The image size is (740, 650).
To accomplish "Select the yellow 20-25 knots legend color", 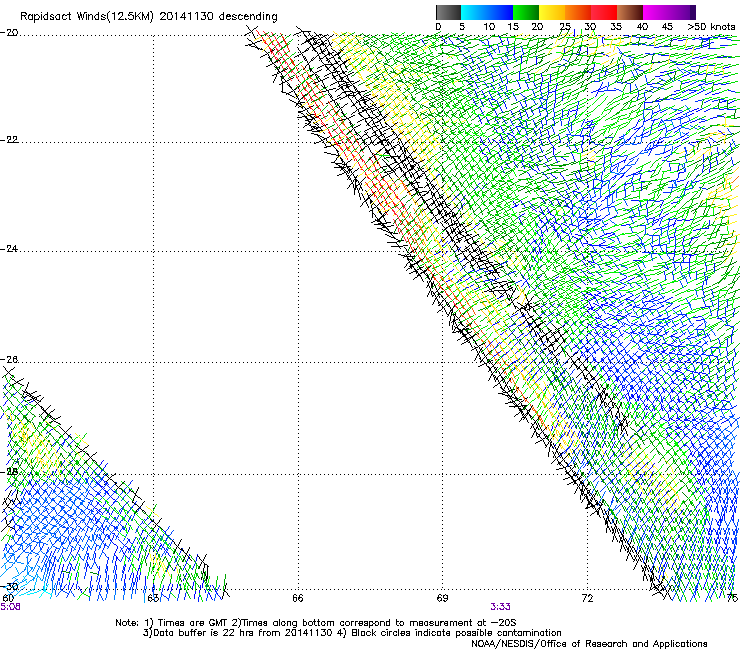I will tap(552, 12).
